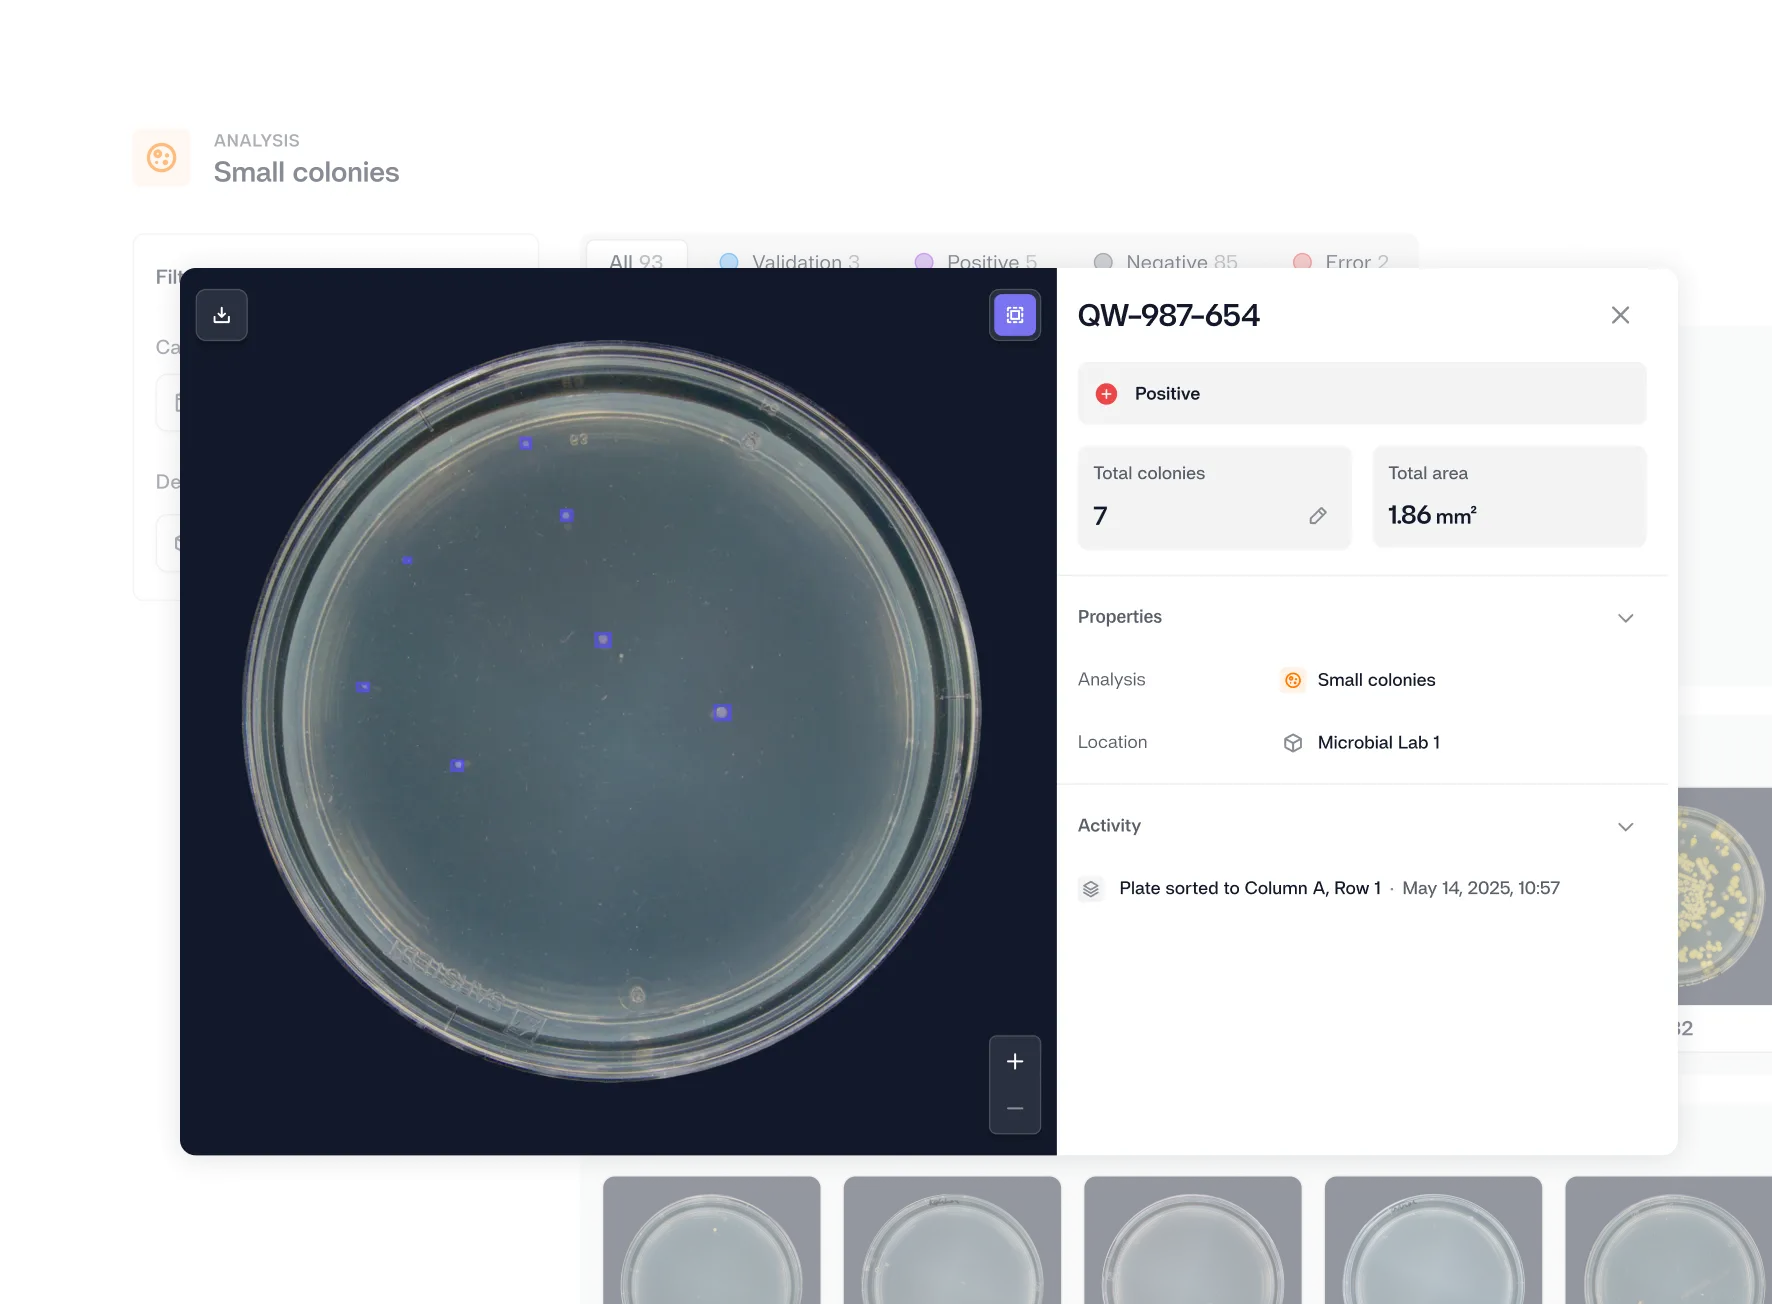Image resolution: width=1772 pixels, height=1304 pixels.
Task: Zoom out of the plate image
Action: click(1015, 1109)
